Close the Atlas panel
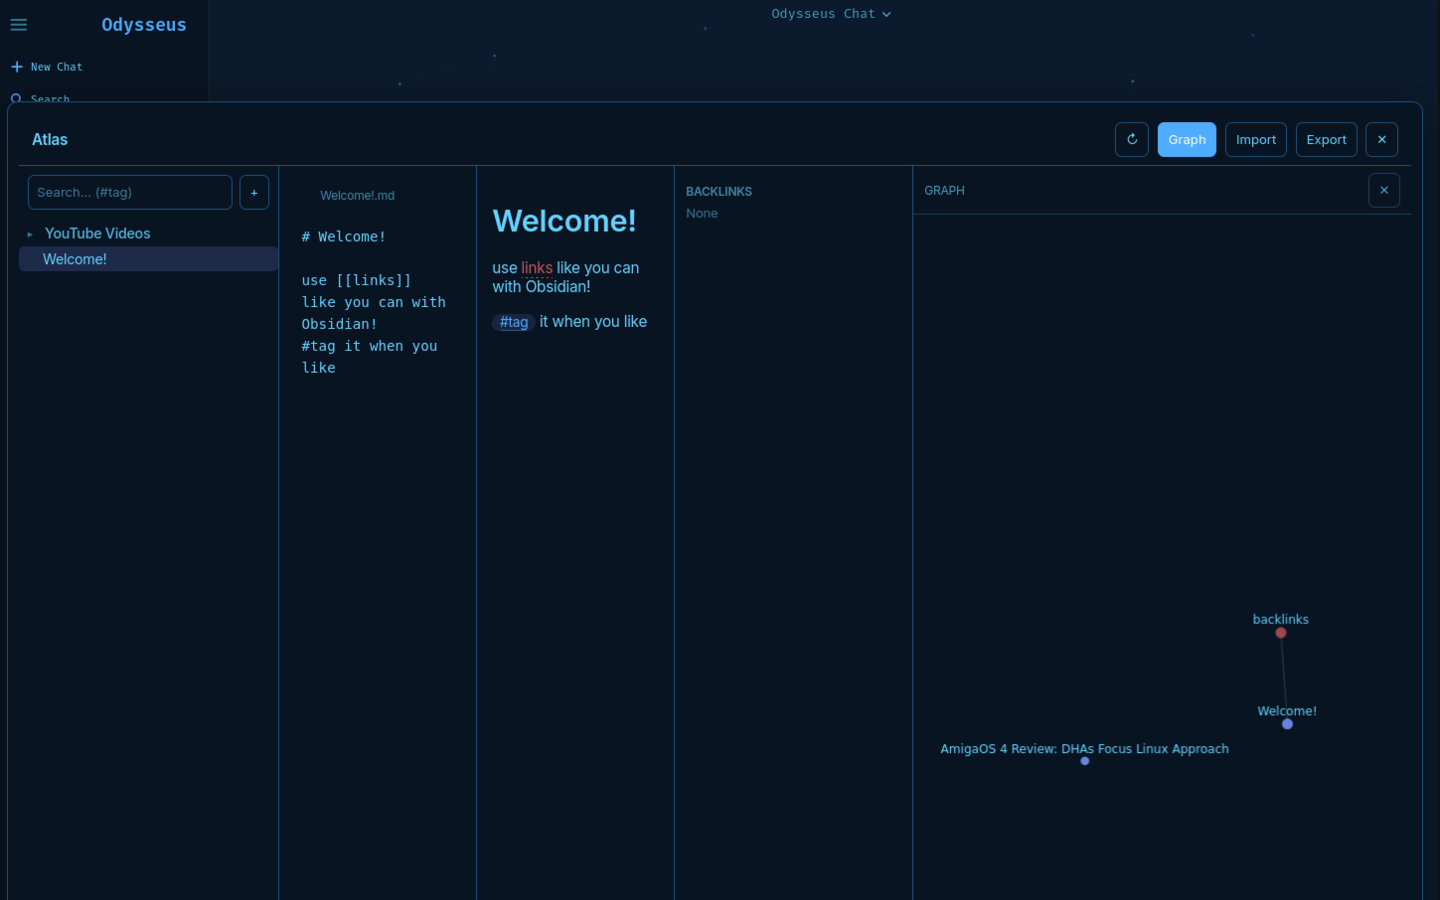Screen dimensions: 1440x900 coord(1382,140)
